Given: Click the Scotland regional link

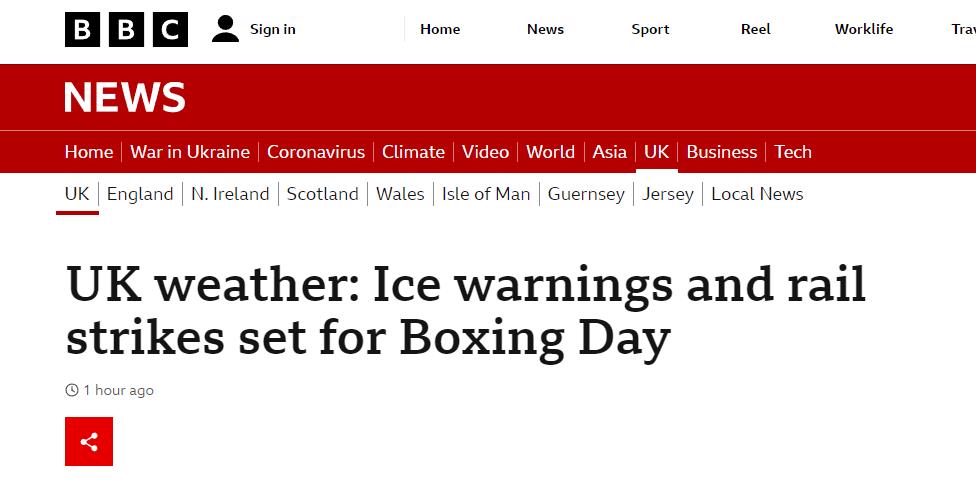Looking at the screenshot, I should point(322,194).
